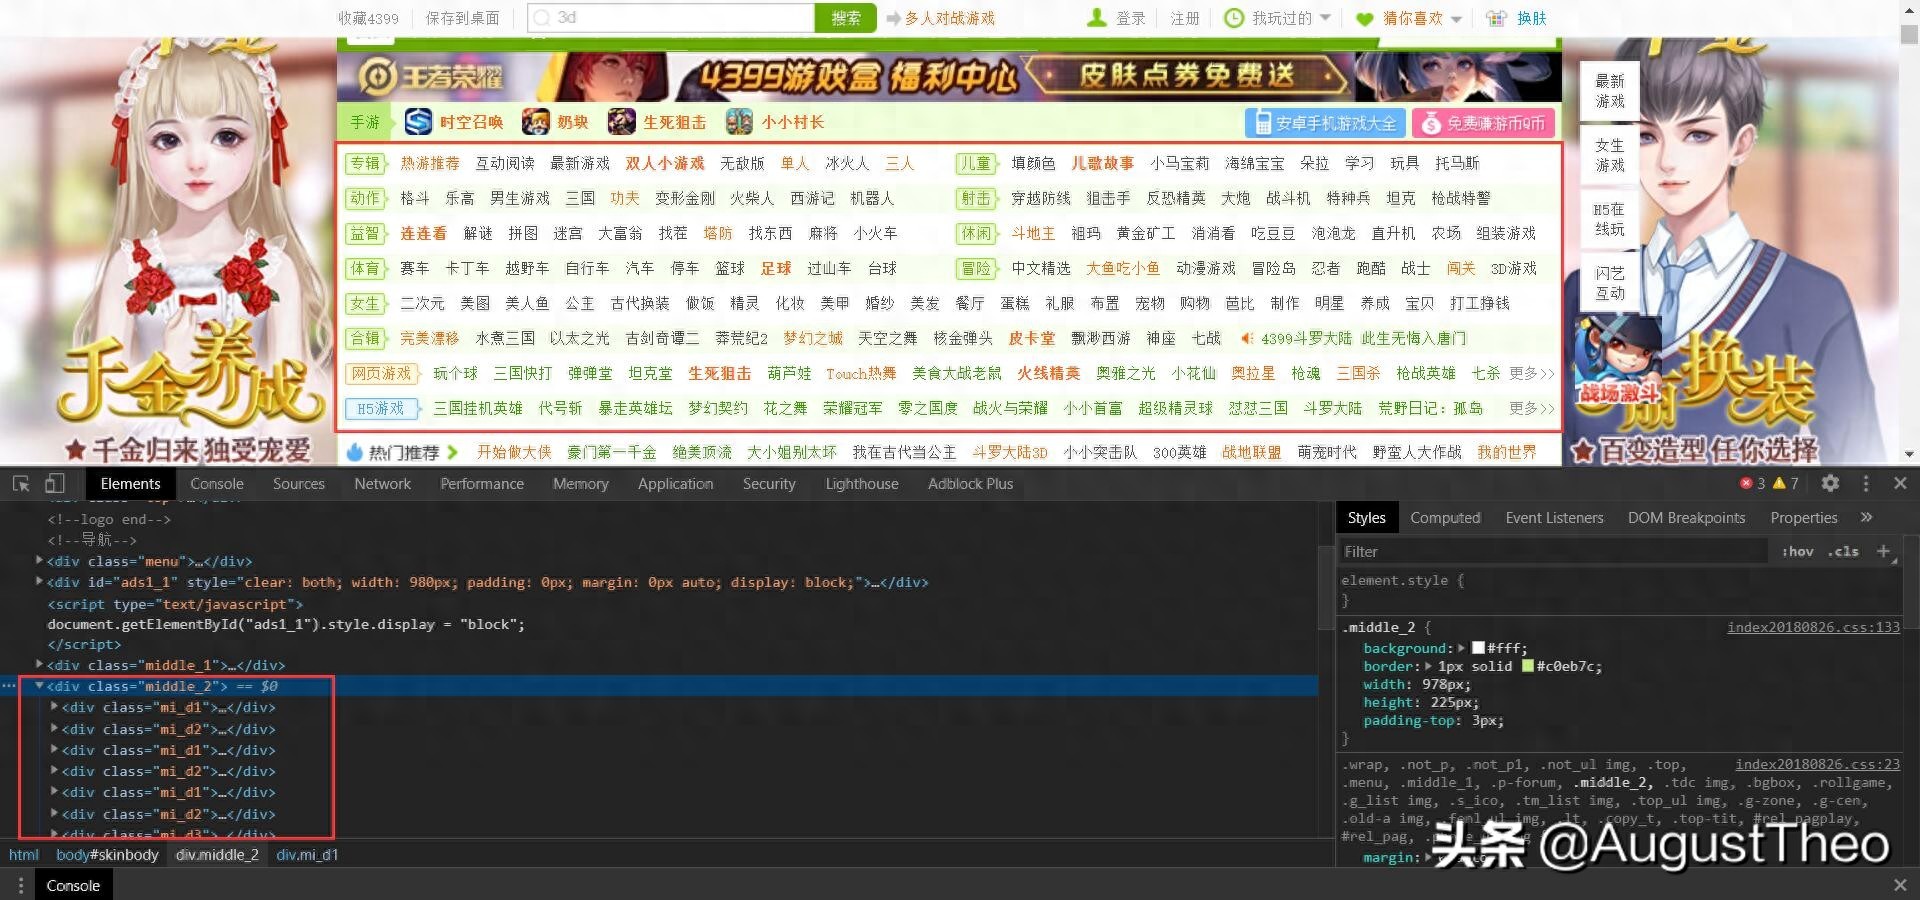Screen dimensions: 1920x900
Task: Click the green 搜索 button
Action: tap(845, 18)
